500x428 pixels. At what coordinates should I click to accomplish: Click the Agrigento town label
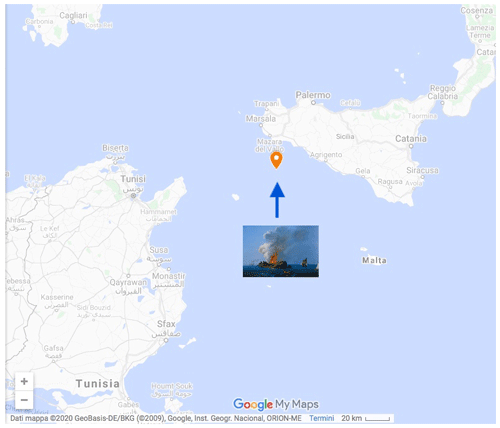coord(326,155)
